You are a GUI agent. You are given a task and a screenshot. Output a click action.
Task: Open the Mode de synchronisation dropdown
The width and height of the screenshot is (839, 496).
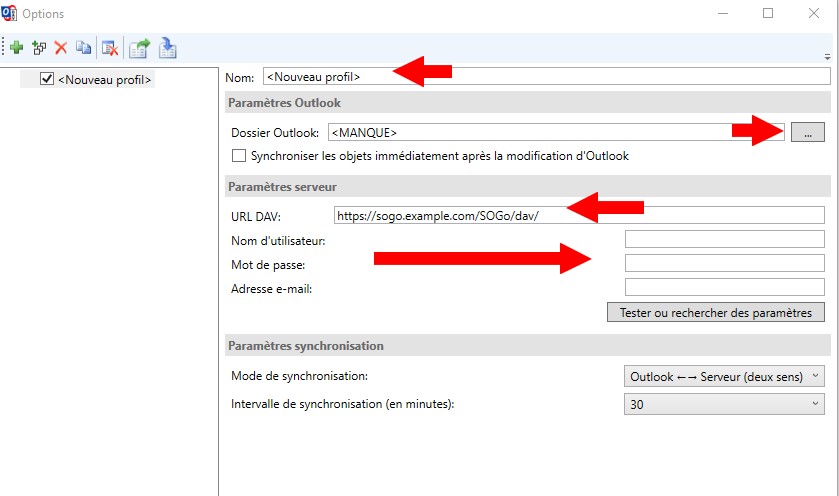point(724,376)
